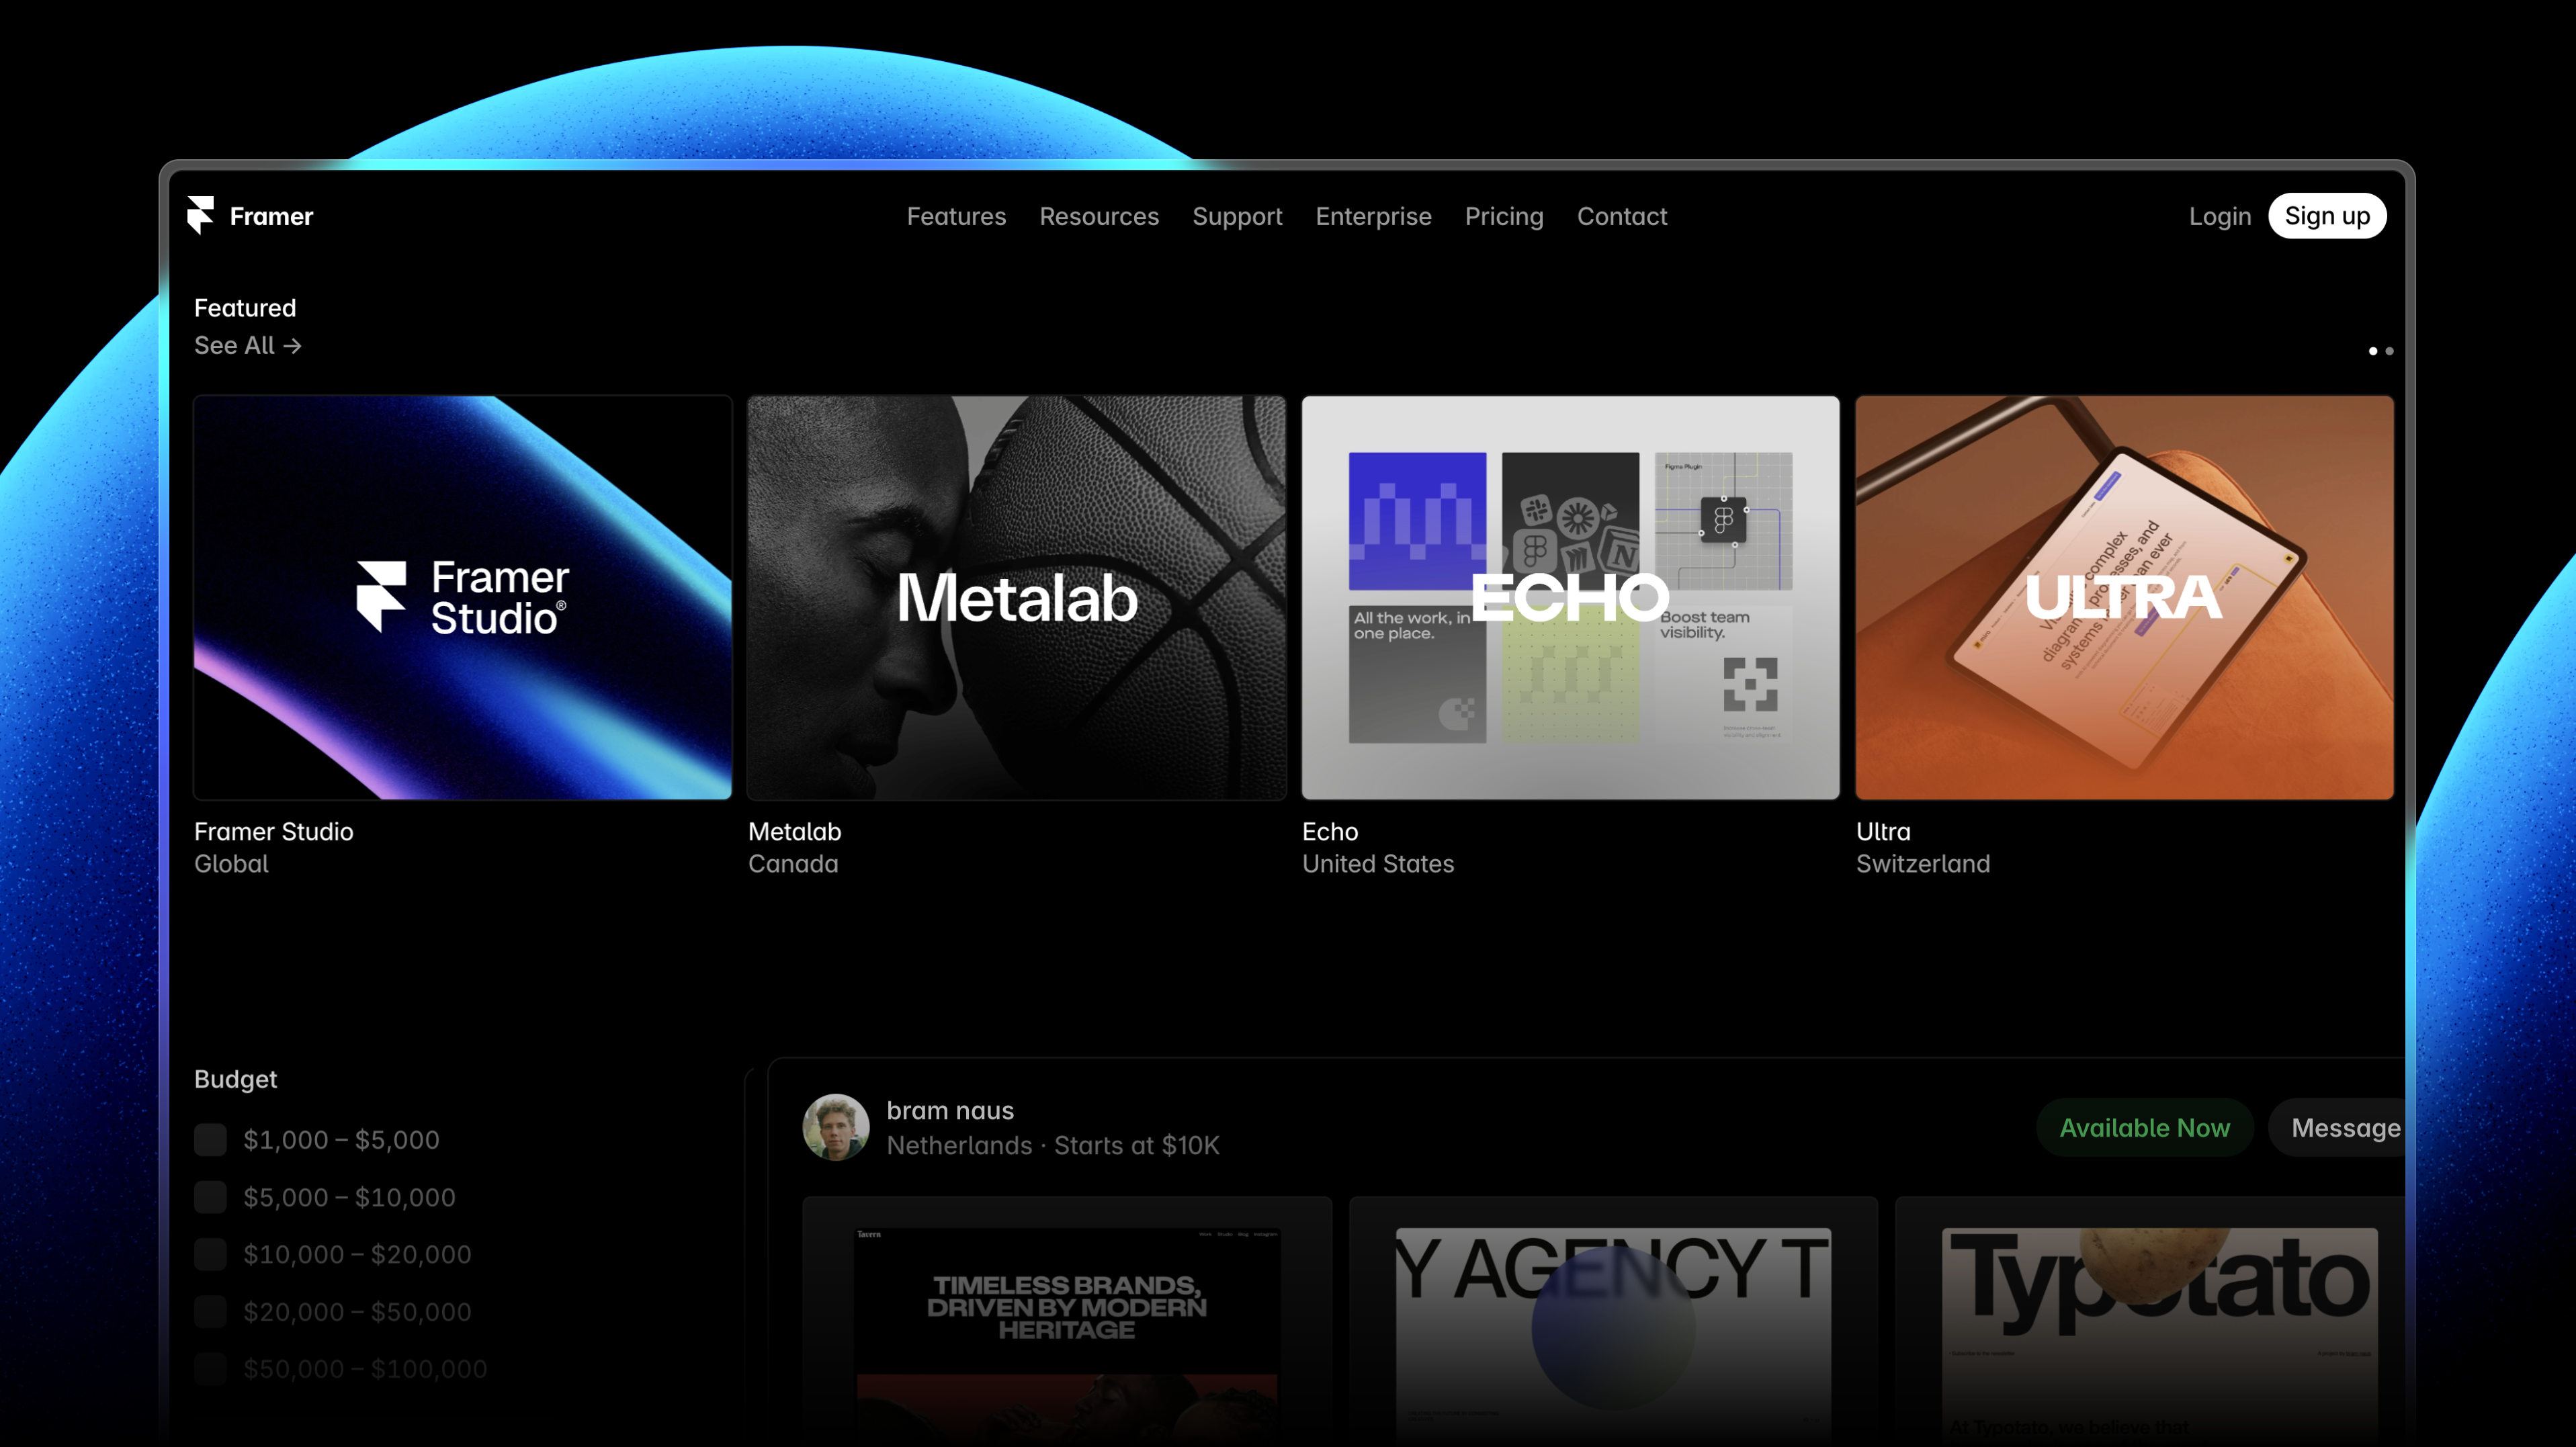Click the Echo featured card
This screenshot has height=1447, width=2576.
(x=1570, y=596)
